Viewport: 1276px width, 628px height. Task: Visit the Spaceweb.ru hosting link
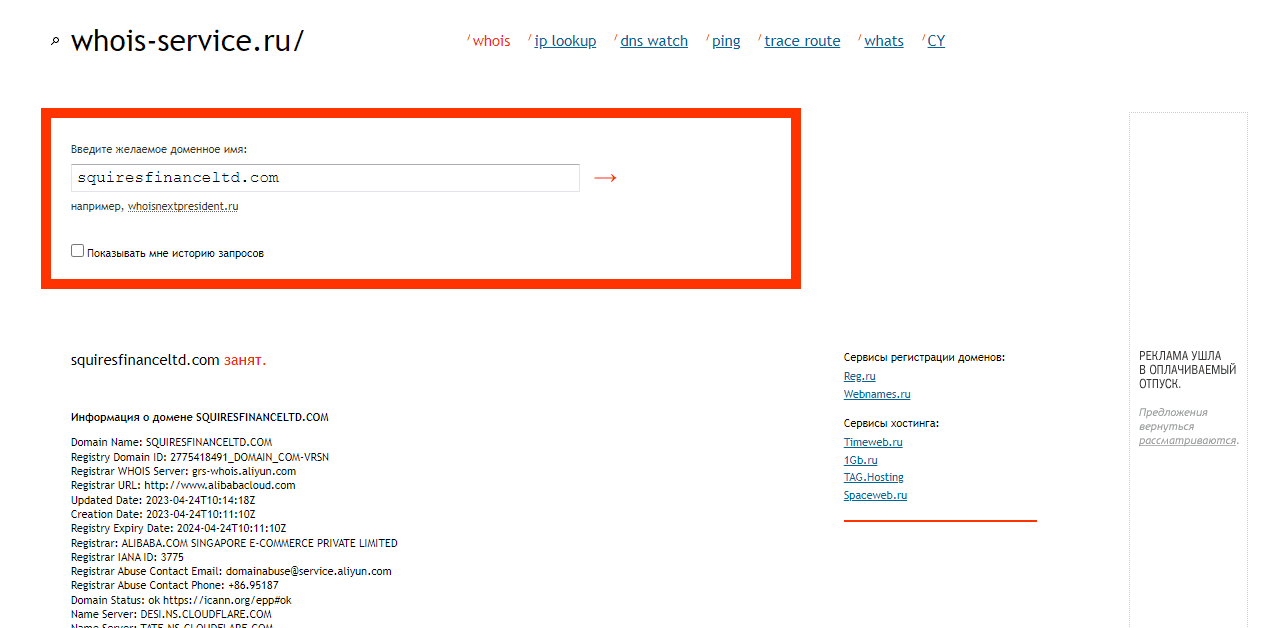[x=875, y=495]
